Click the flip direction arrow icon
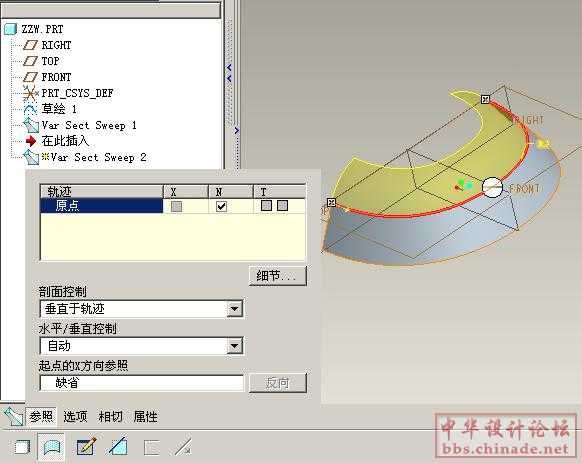 [183, 447]
